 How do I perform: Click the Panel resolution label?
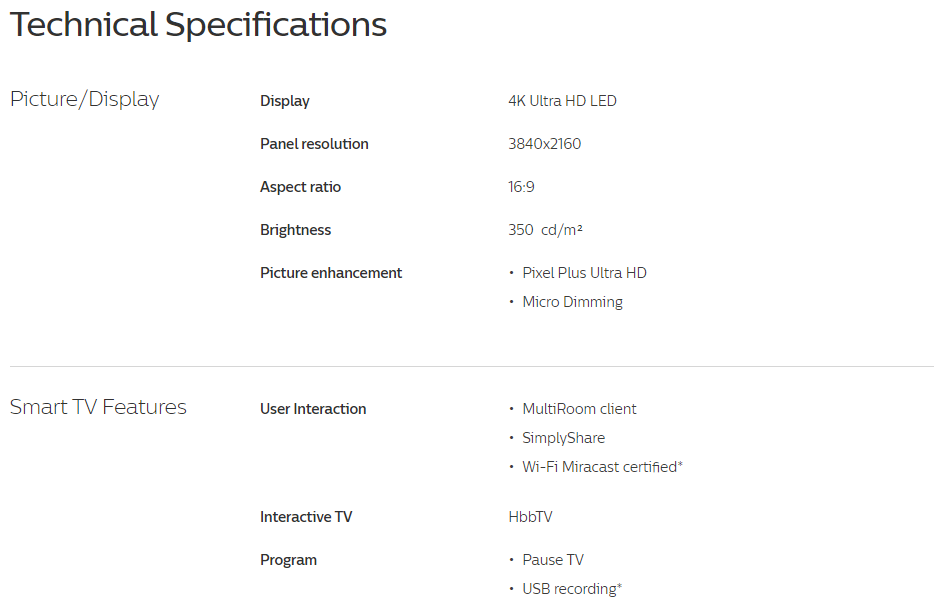point(314,144)
